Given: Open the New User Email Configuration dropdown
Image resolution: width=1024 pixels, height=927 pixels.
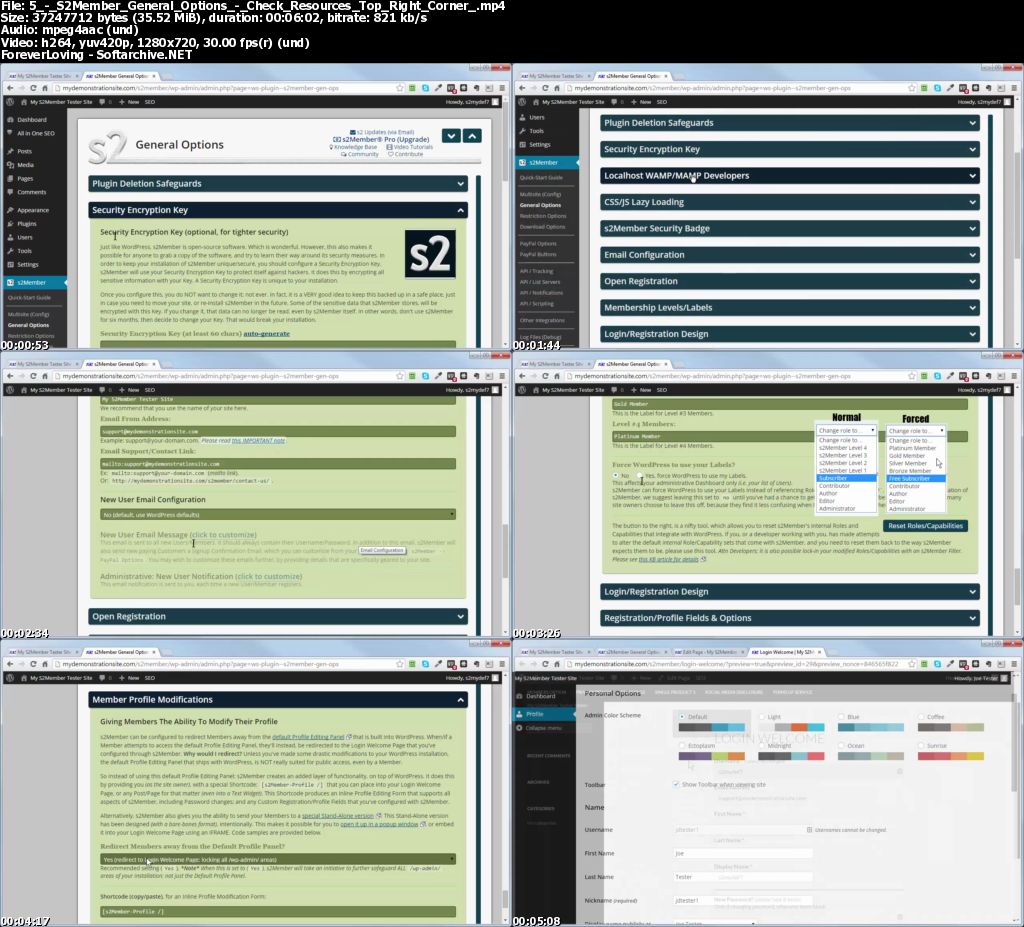Looking at the screenshot, I should tap(278, 515).
